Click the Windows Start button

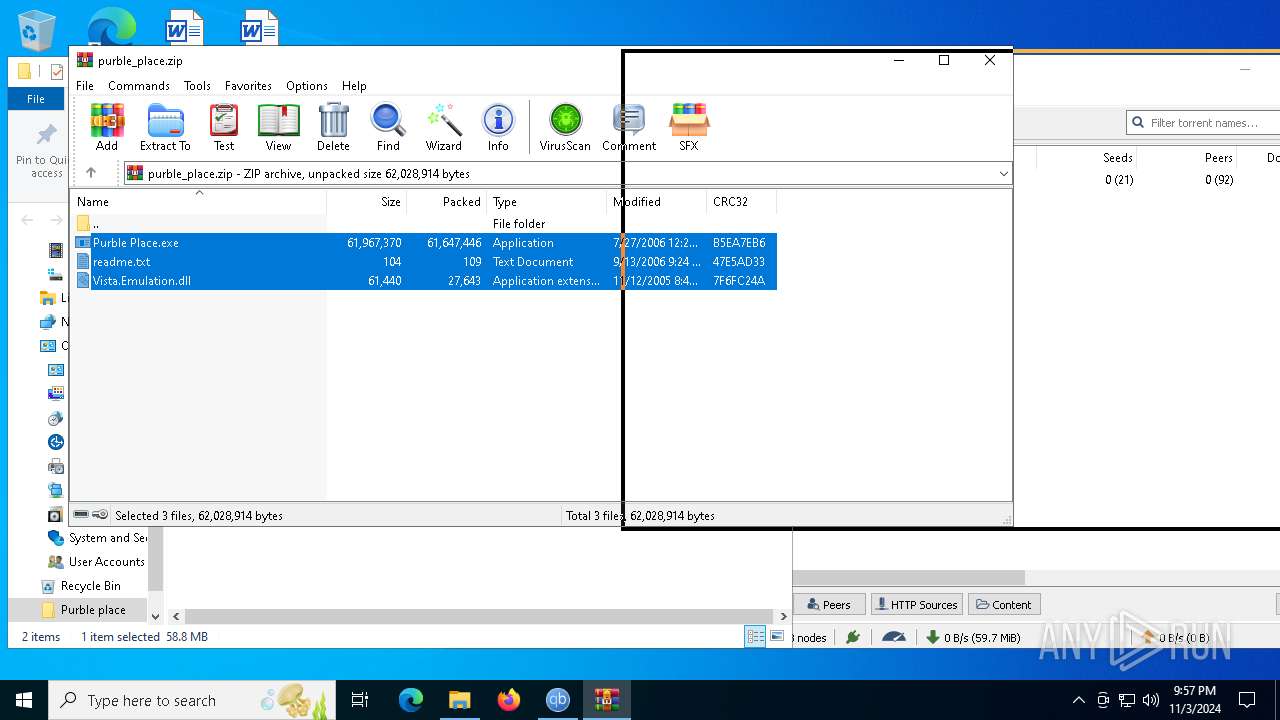(x=24, y=700)
